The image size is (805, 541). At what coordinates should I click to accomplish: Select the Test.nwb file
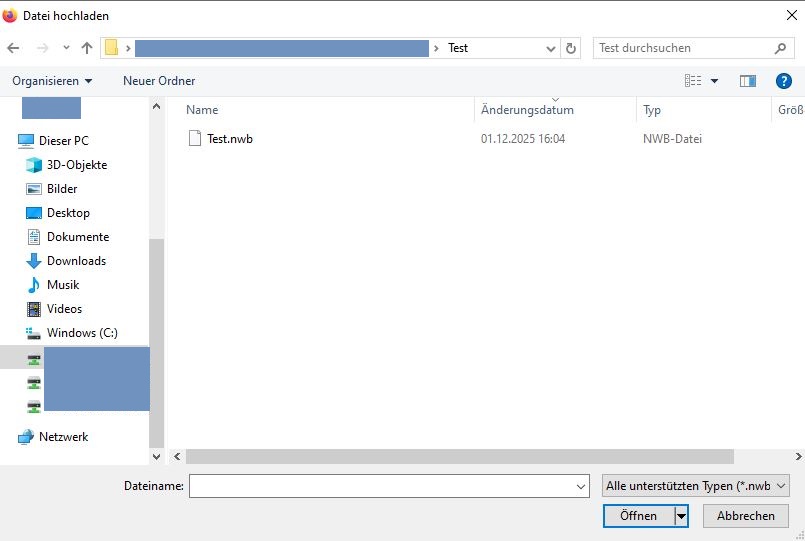click(x=229, y=139)
